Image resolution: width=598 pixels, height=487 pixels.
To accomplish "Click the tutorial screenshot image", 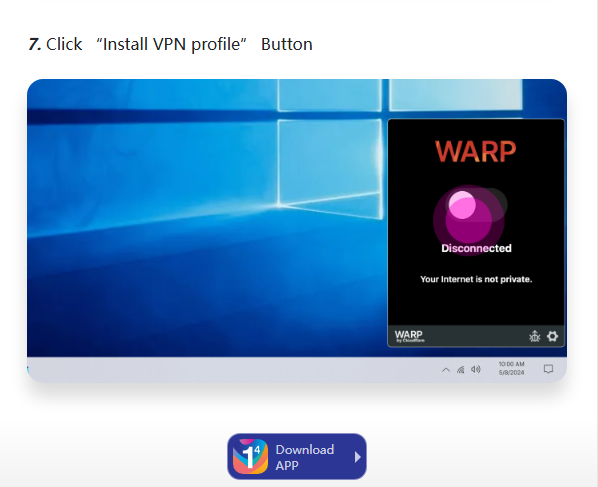I will pyautogui.click(x=297, y=231).
